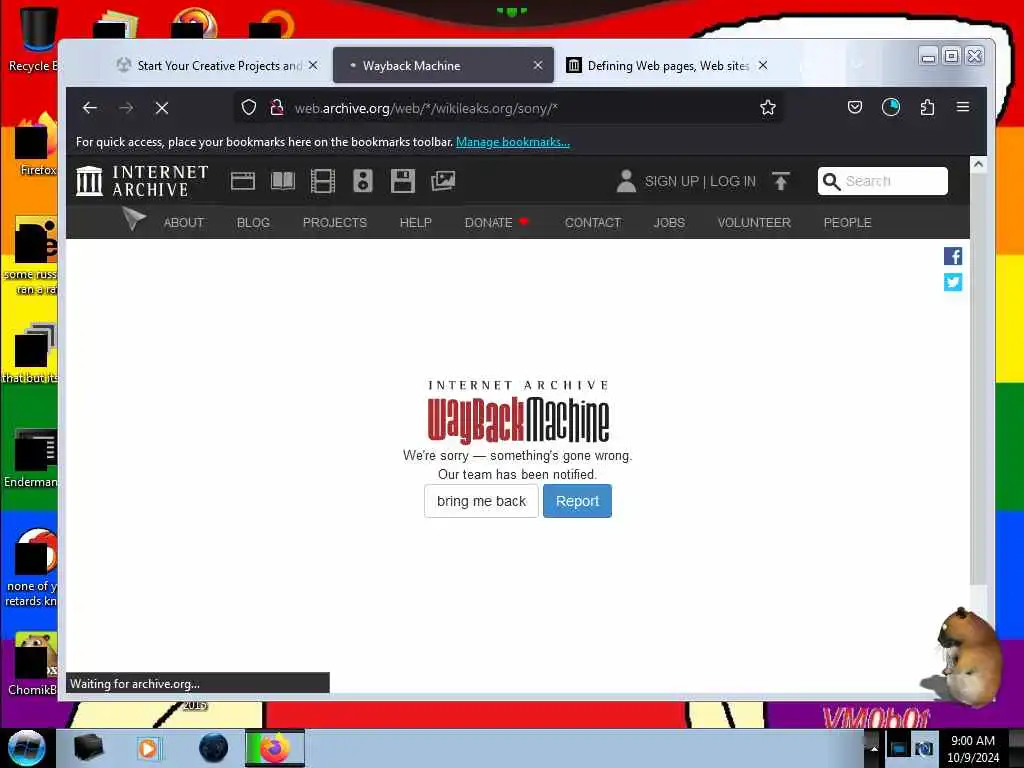This screenshot has height=768, width=1024.
Task: Open the media player taskbar icon
Action: click(148, 748)
